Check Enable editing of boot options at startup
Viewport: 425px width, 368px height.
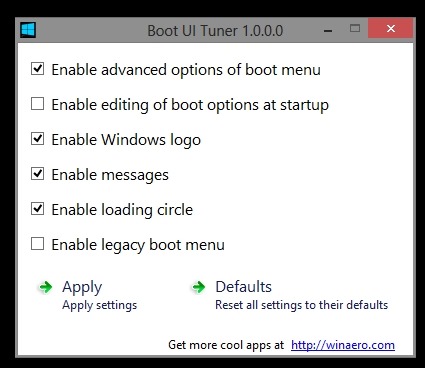pos(37,104)
